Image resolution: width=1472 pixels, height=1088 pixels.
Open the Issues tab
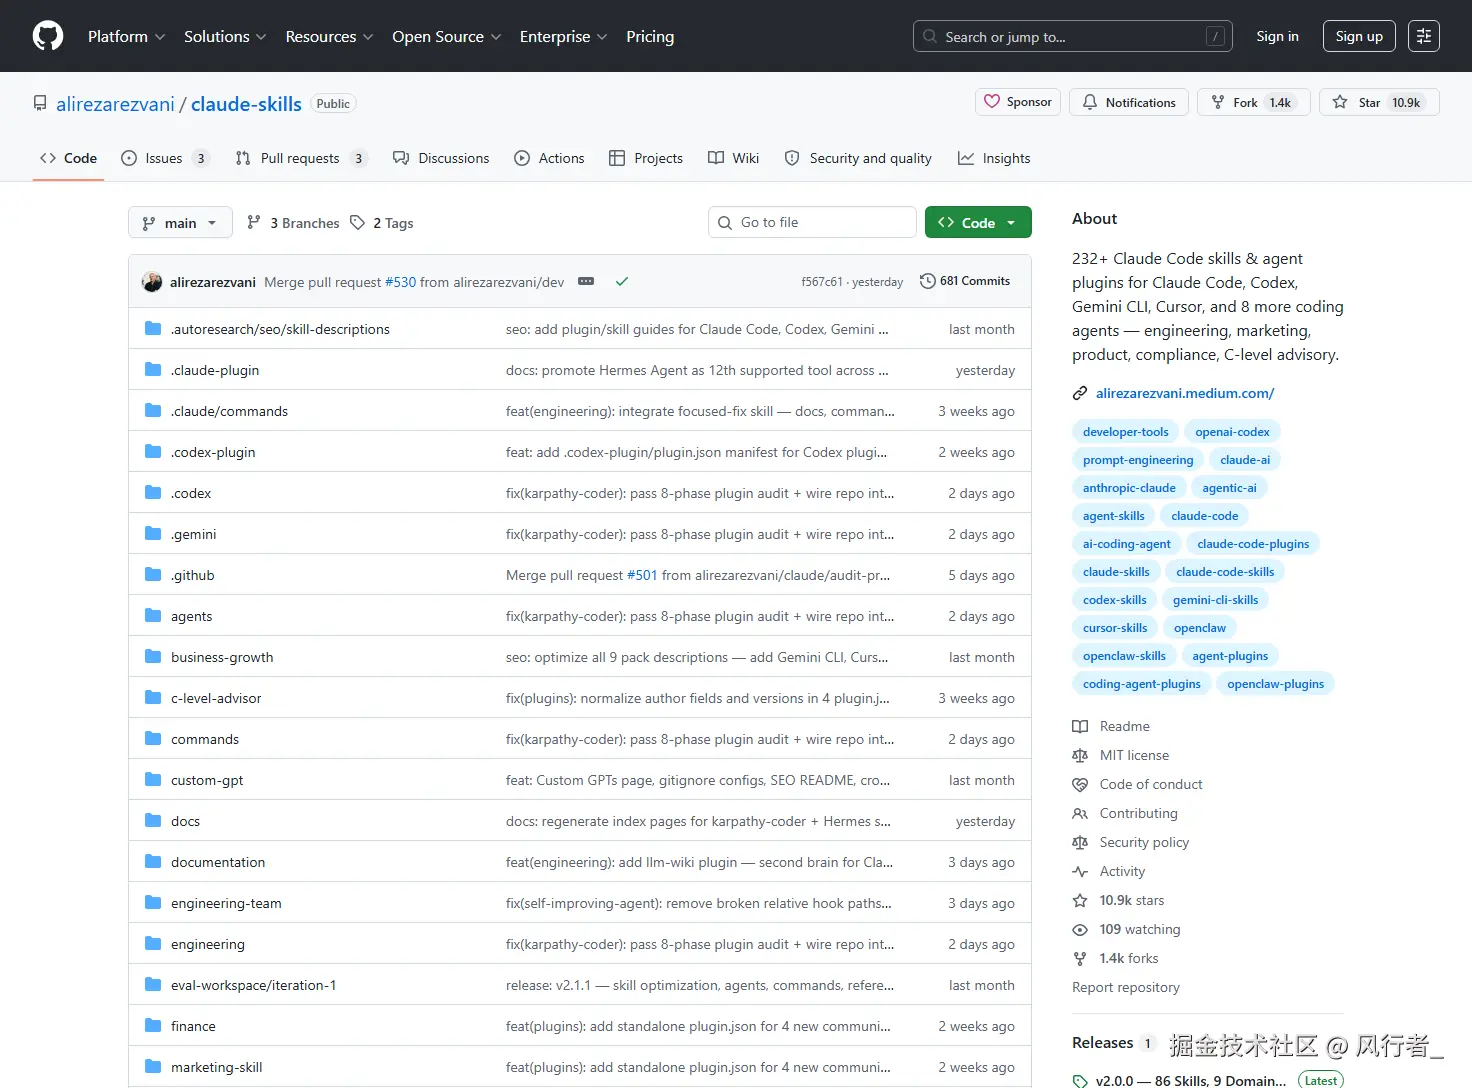pos(165,158)
